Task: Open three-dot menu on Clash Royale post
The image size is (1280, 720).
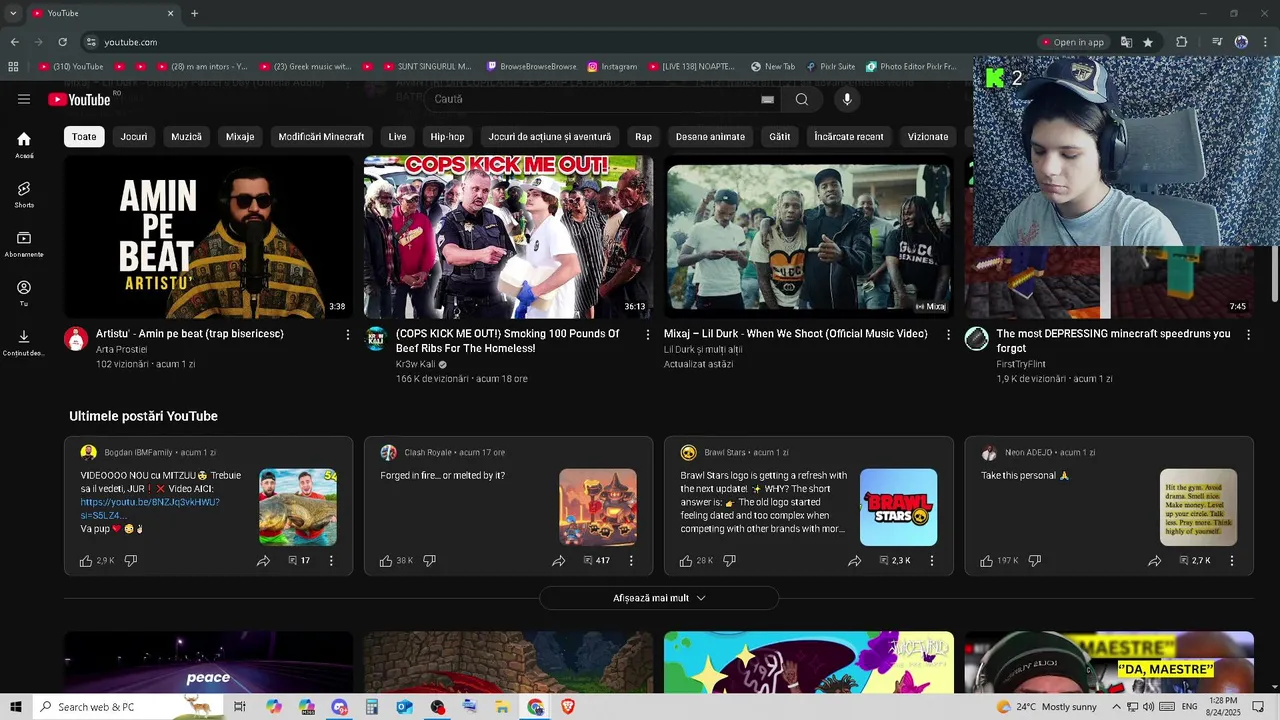Action: click(631, 561)
